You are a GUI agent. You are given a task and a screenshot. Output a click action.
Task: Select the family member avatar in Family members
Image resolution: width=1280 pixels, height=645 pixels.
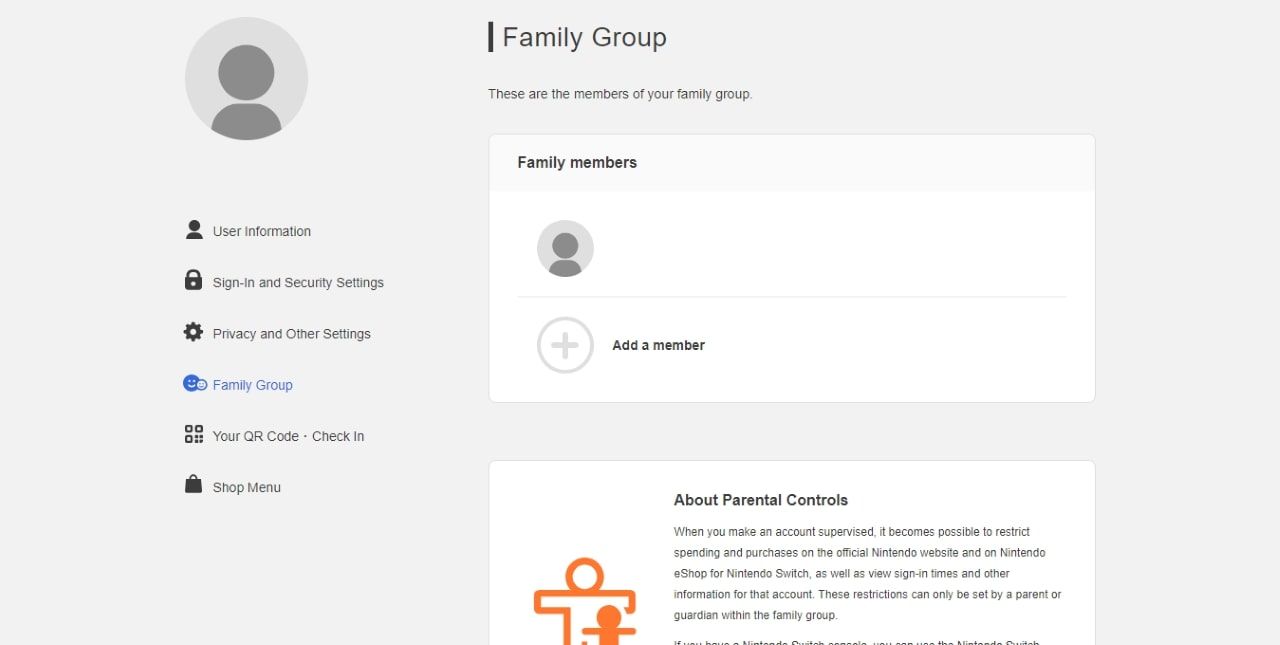click(565, 248)
